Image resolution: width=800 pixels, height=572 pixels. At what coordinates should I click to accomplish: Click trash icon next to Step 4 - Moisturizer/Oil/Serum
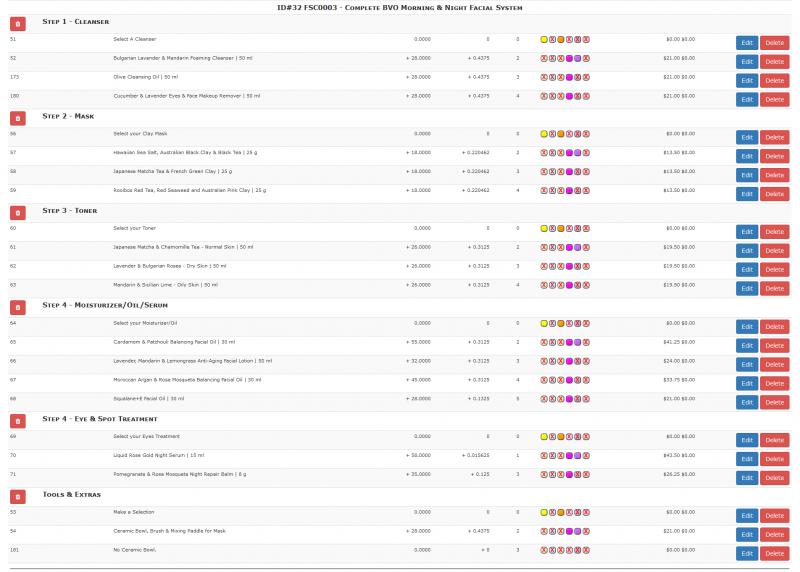pyautogui.click(x=18, y=307)
